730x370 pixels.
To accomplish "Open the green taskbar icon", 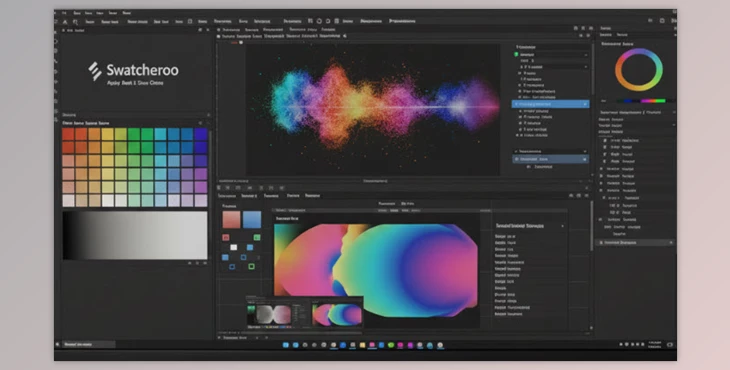I will click(x=391, y=345).
